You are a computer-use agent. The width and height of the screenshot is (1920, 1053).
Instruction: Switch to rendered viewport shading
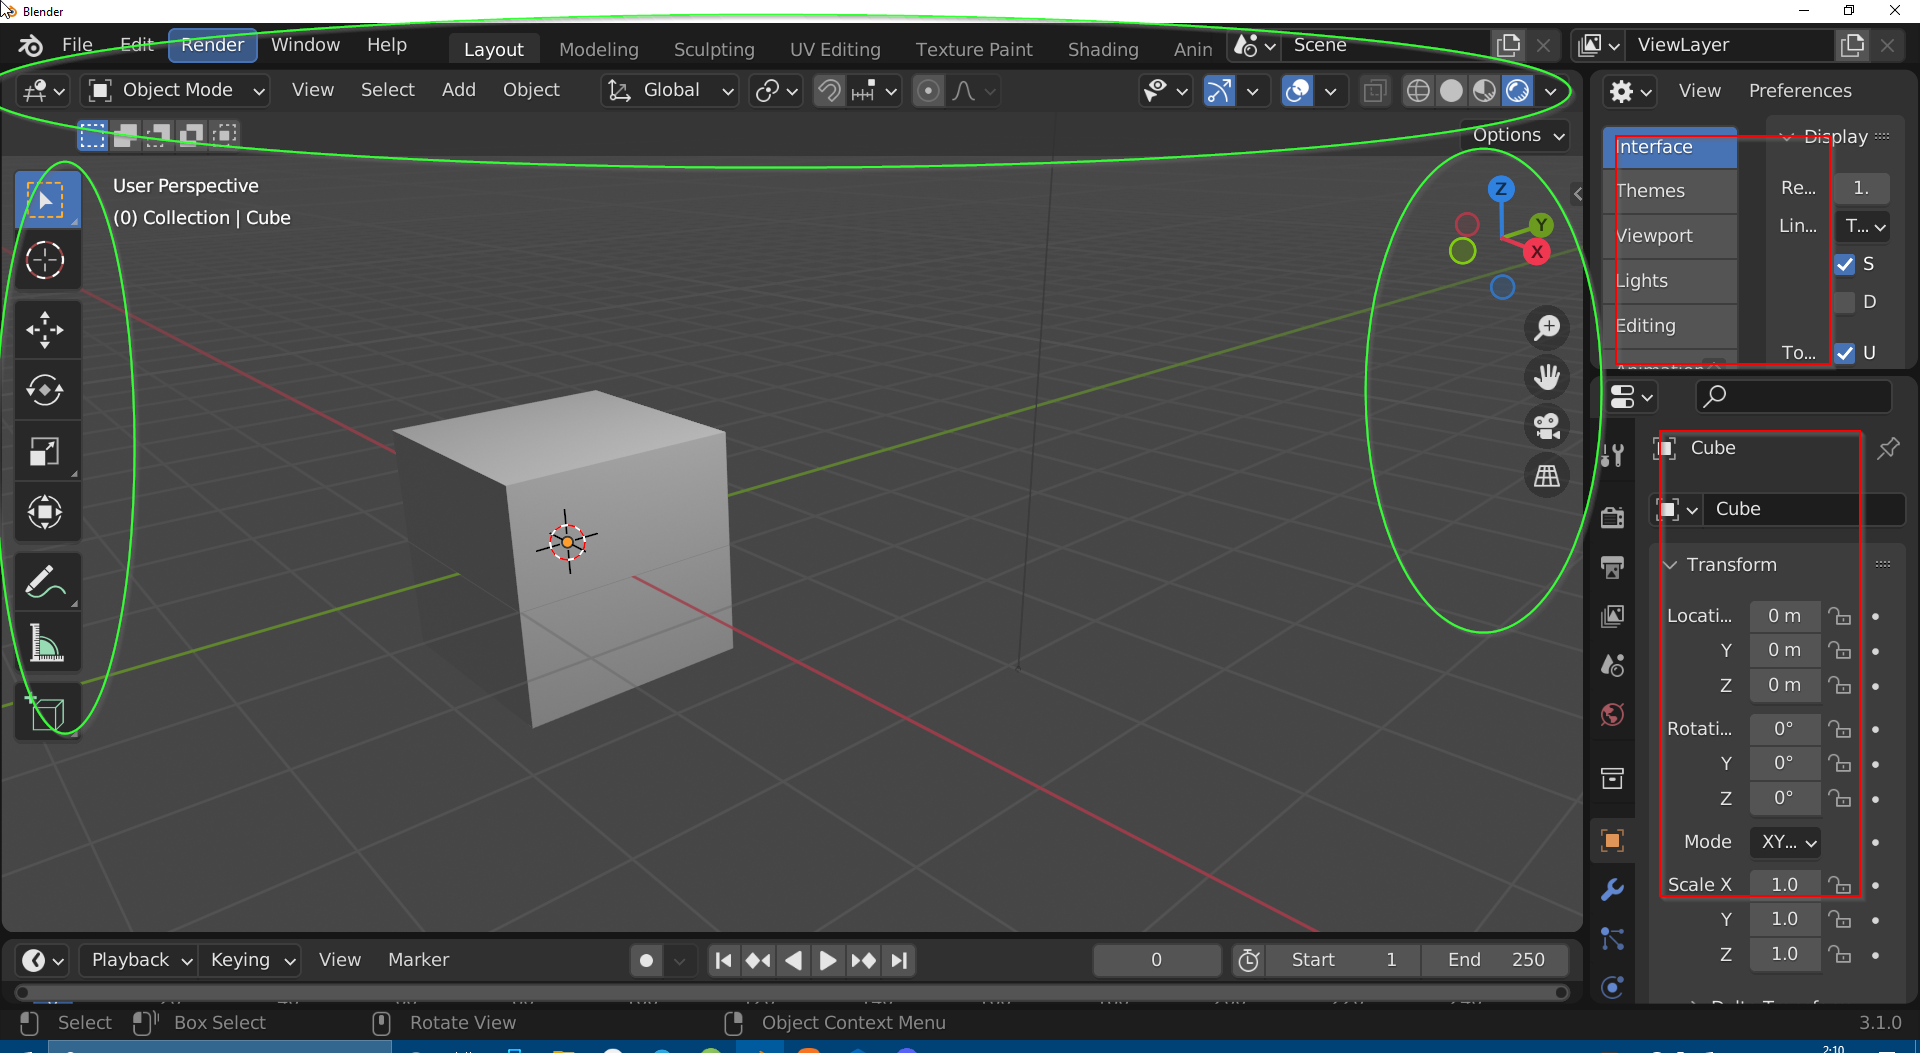[x=1517, y=91]
